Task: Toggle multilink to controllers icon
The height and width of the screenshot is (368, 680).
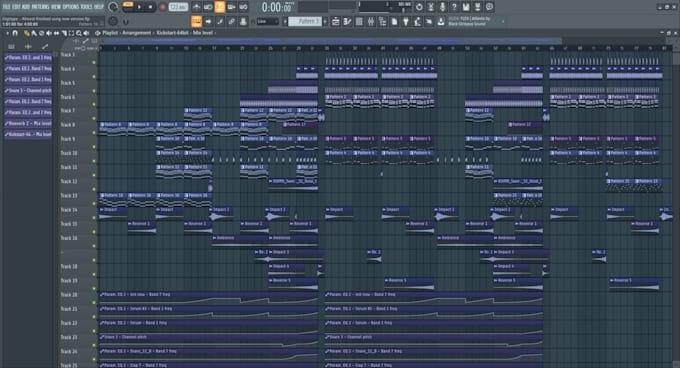Action: tap(243, 21)
